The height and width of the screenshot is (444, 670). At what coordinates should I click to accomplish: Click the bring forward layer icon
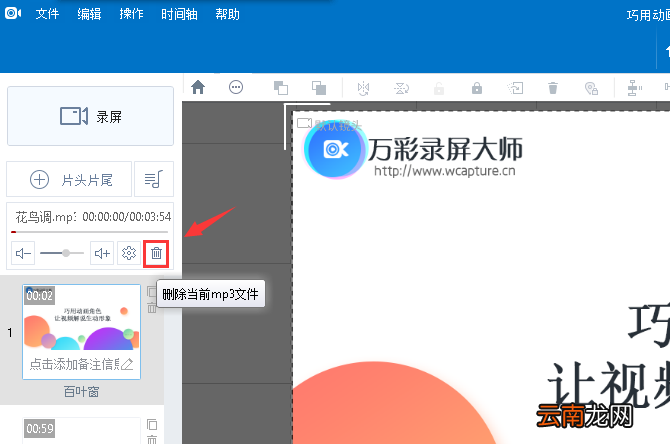click(x=281, y=88)
